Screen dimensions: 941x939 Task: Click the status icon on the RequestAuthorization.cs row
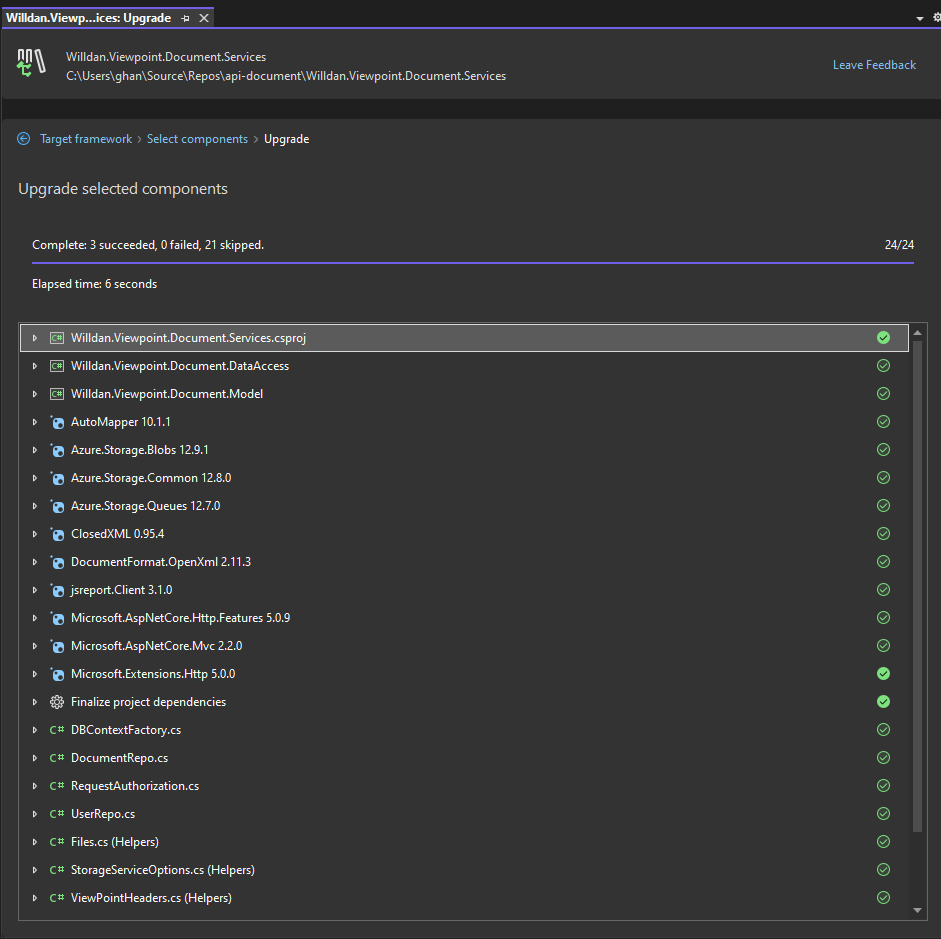(883, 786)
